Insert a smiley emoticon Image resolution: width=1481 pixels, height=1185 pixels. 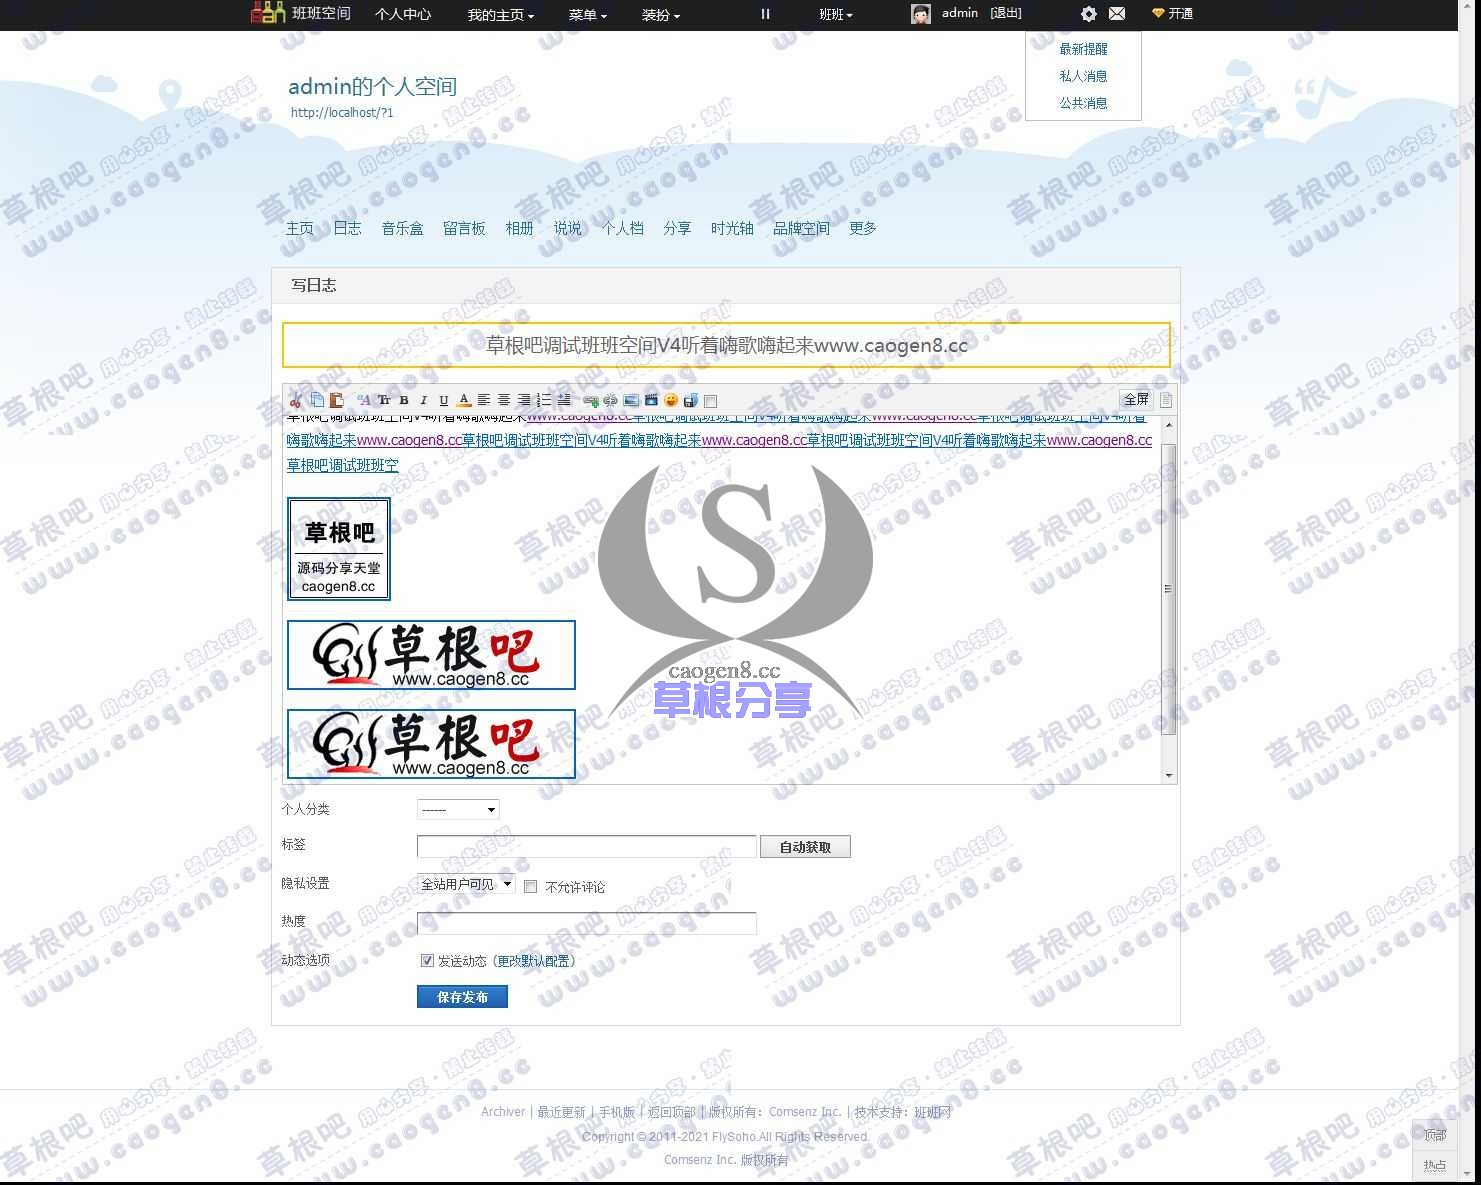pyautogui.click(x=672, y=400)
